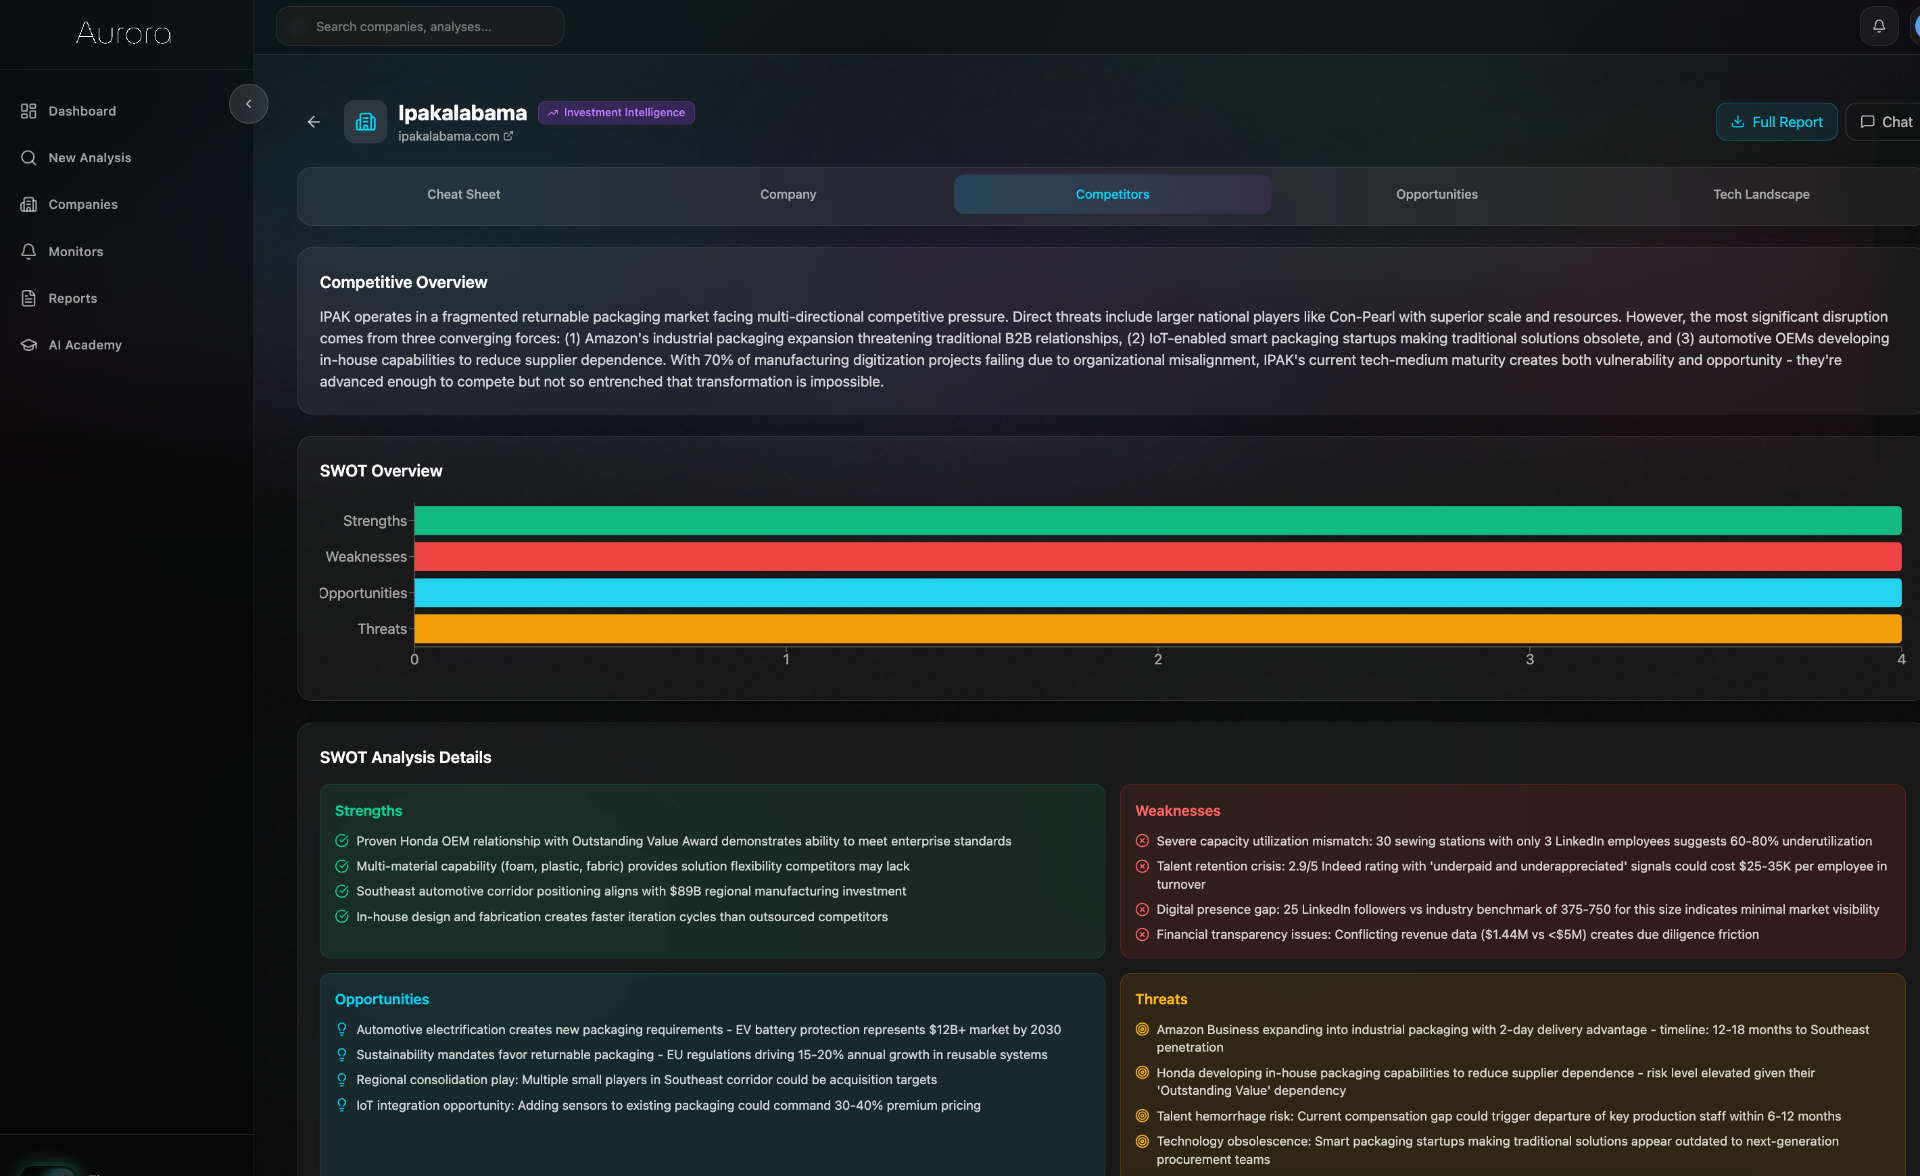This screenshot has width=1920, height=1176.
Task: Click check icon beside Southeast automotive corridor
Action: pos(342,891)
